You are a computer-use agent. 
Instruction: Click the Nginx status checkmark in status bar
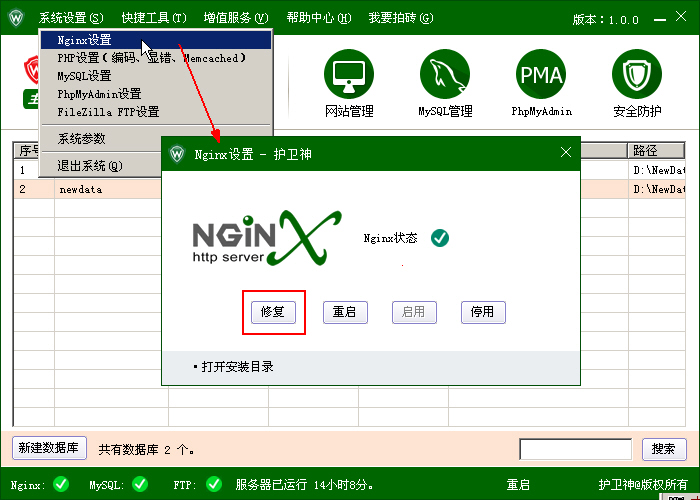(61, 484)
